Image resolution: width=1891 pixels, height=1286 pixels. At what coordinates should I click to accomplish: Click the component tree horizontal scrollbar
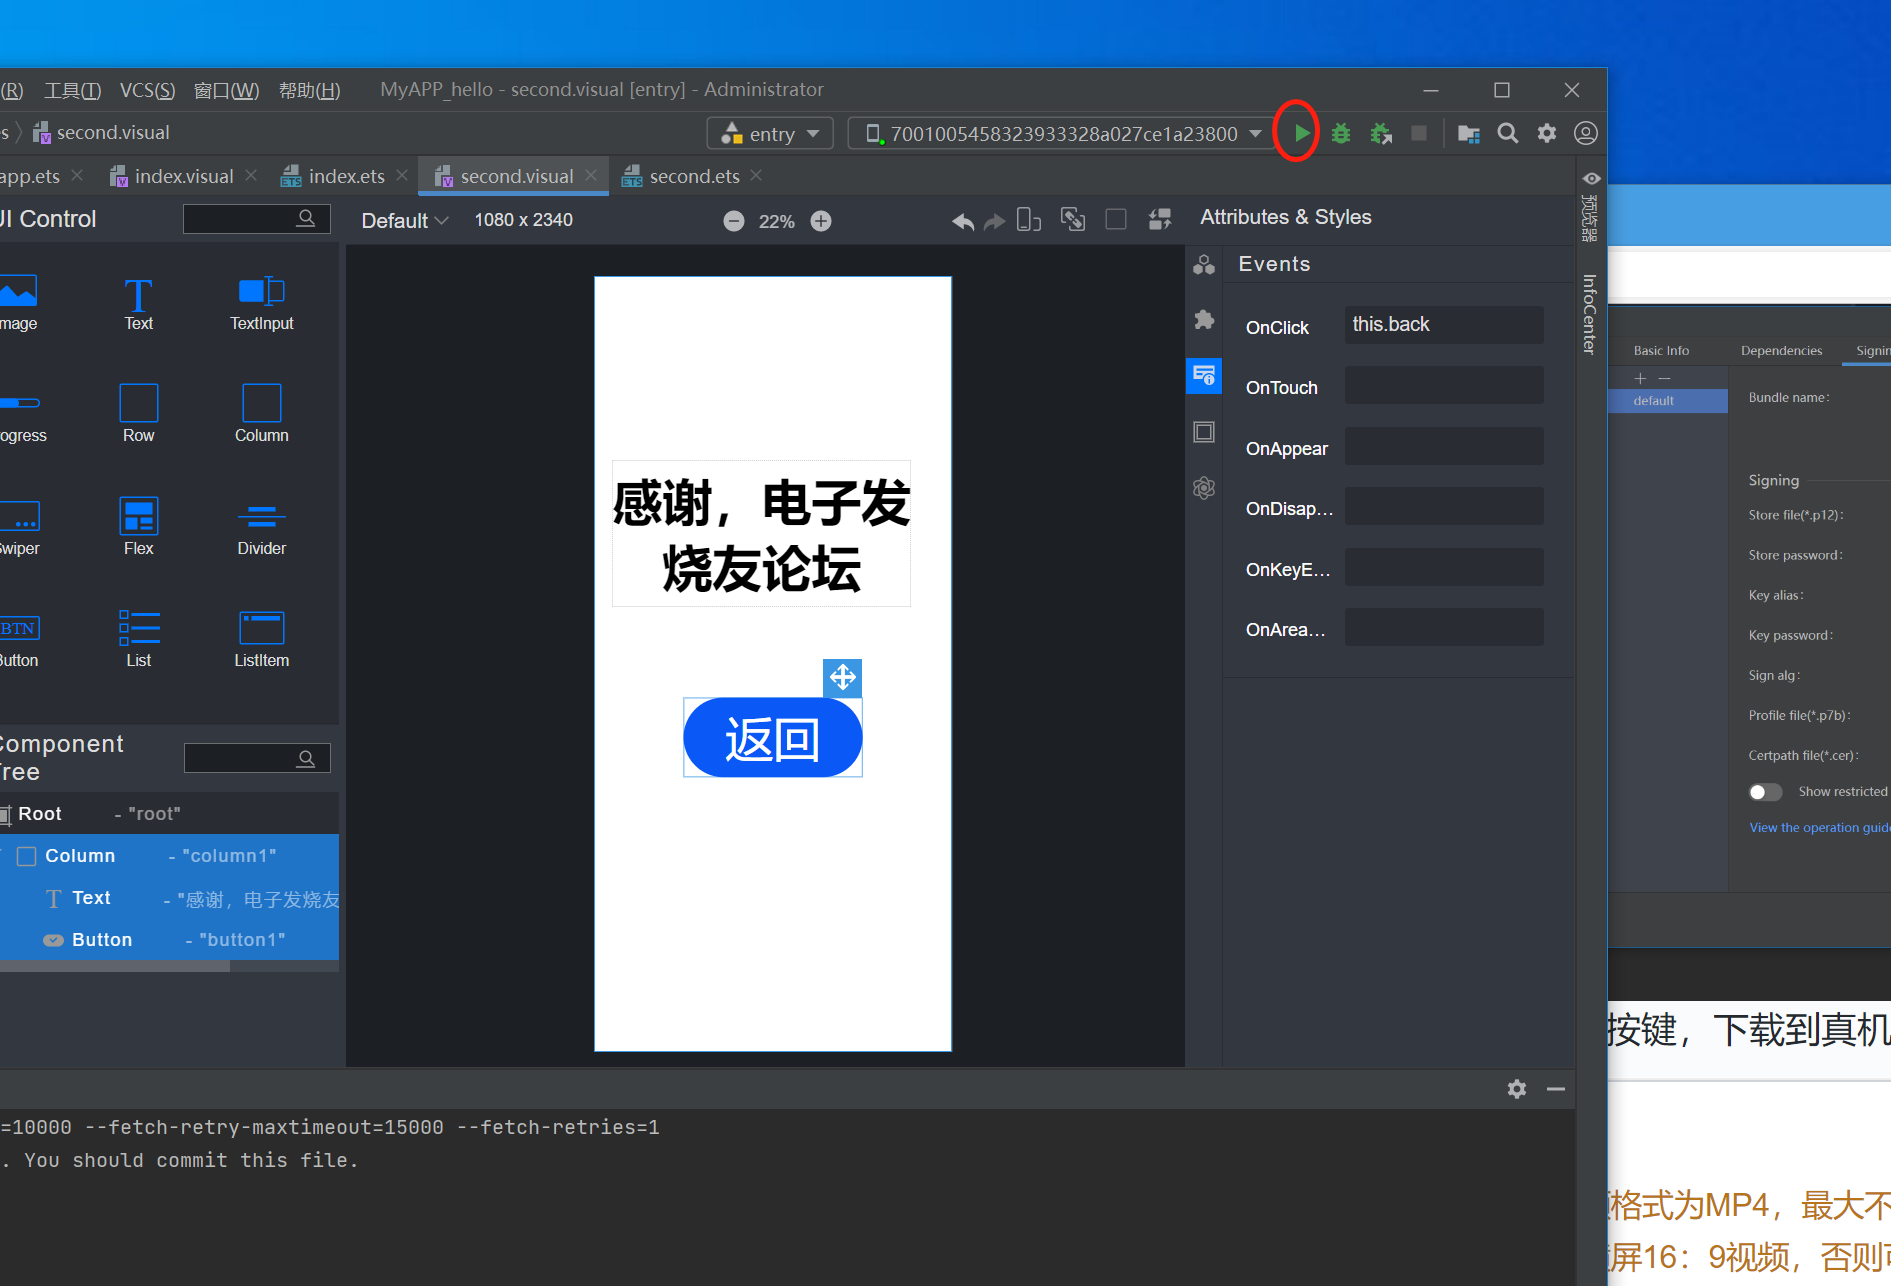click(x=115, y=966)
